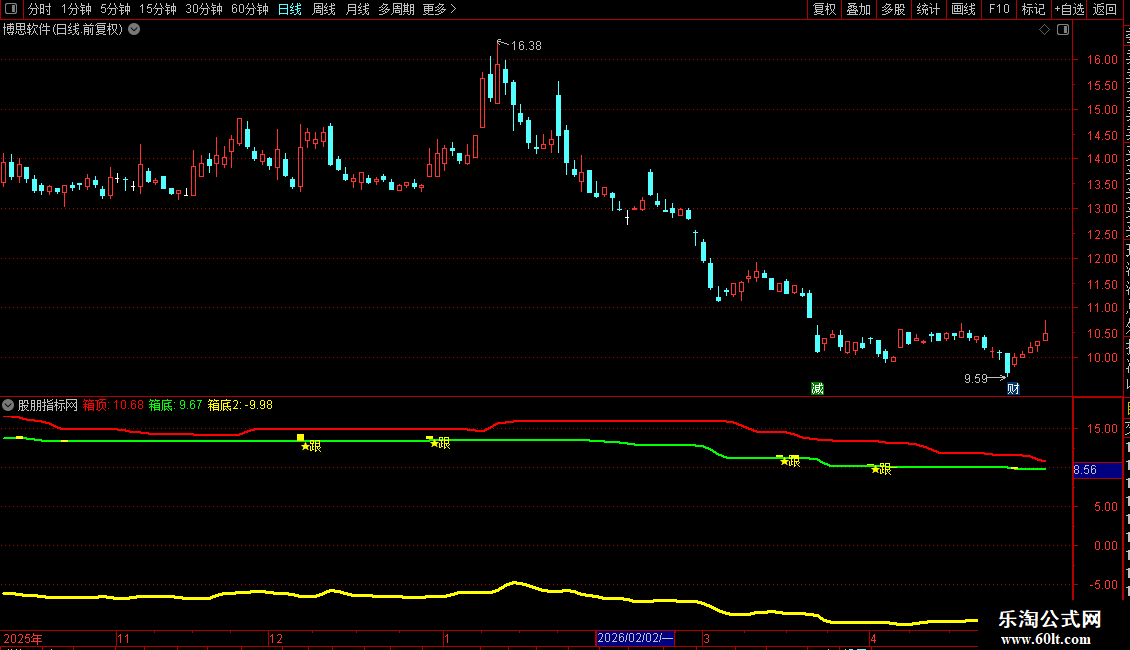Click the green 减 marker icon
1130x650 pixels.
[x=817, y=388]
